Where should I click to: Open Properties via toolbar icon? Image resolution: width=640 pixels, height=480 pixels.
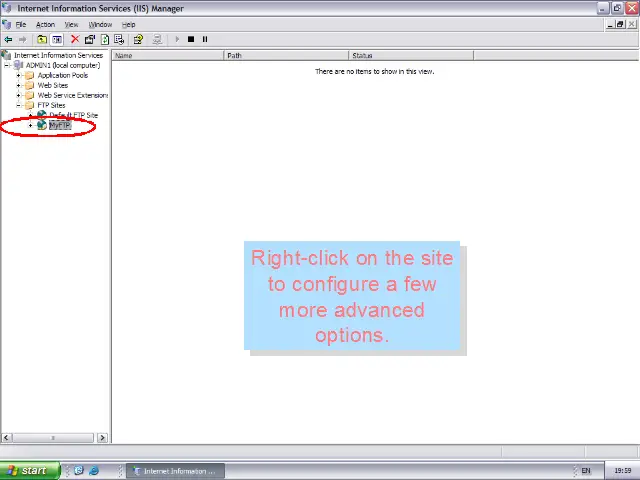[x=90, y=39]
